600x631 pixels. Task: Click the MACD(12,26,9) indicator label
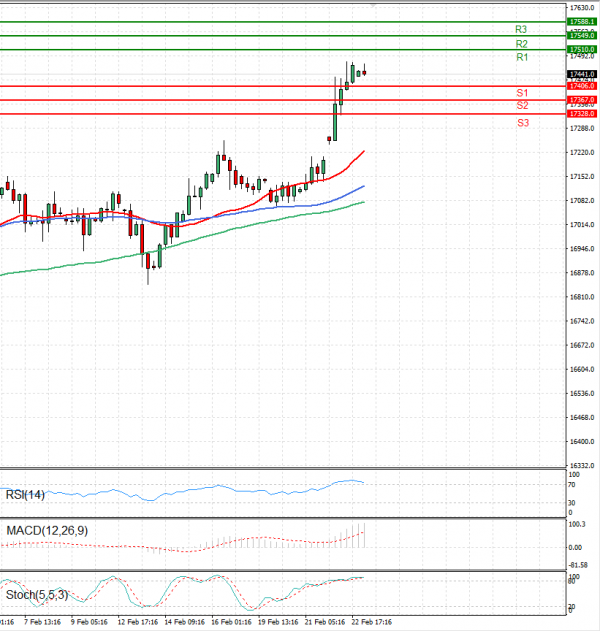coord(47,531)
